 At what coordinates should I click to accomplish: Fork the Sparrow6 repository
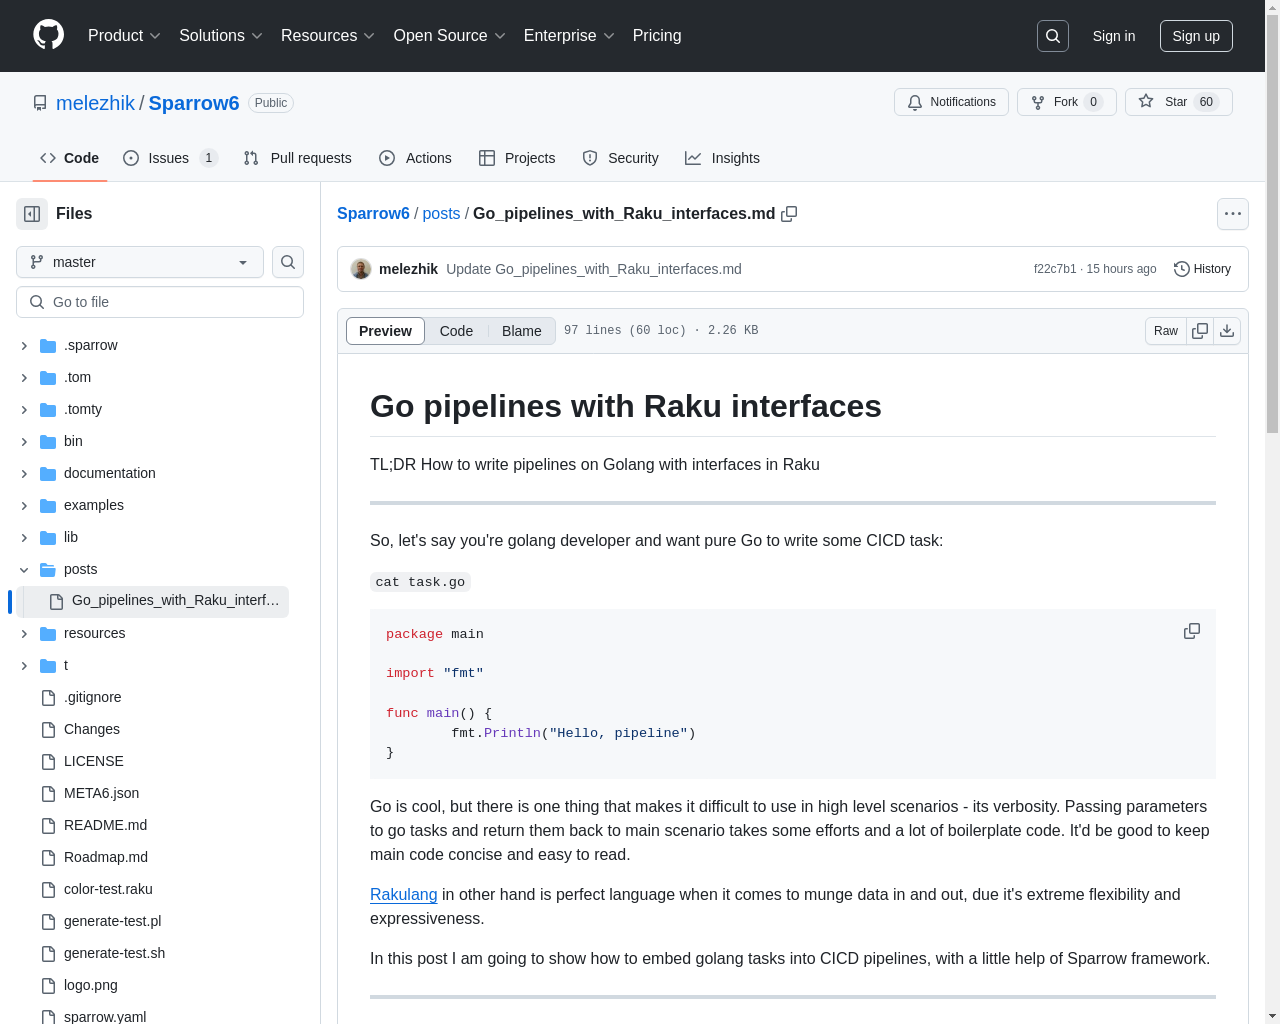click(x=1066, y=102)
